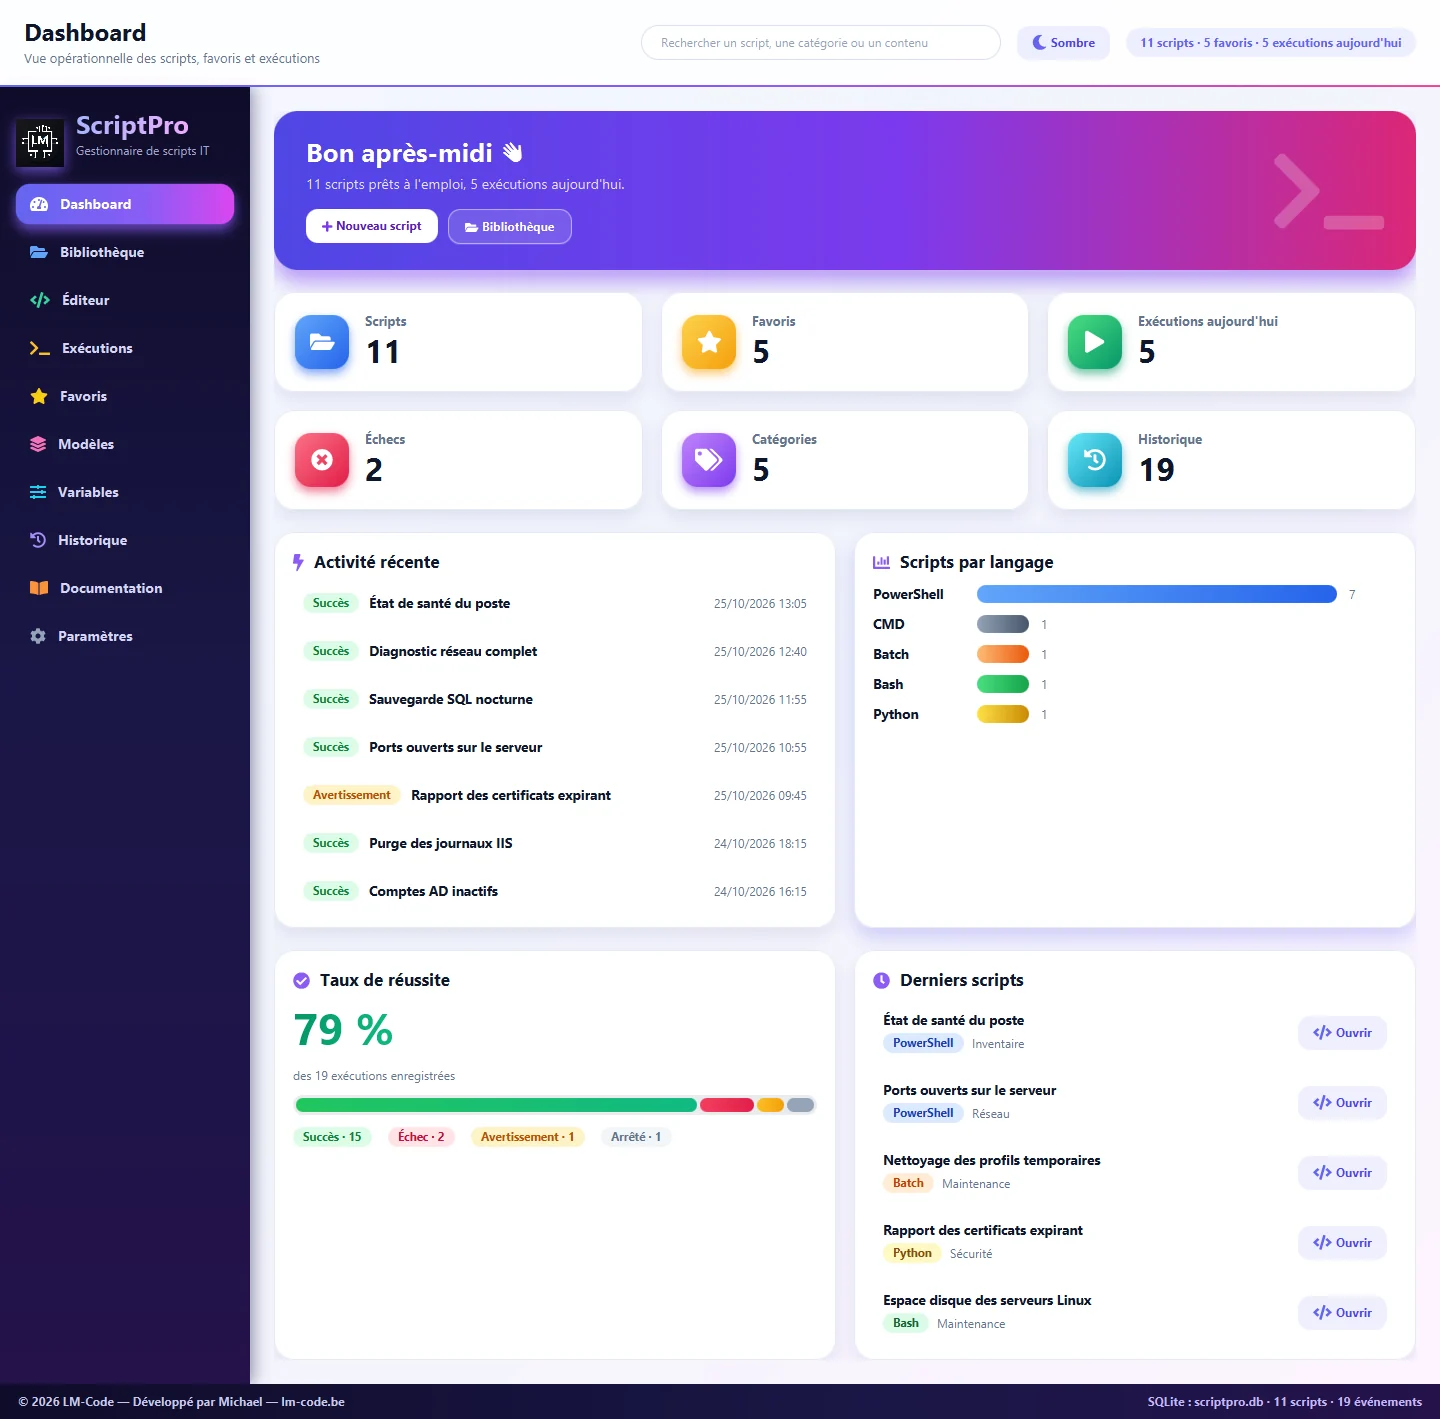The image size is (1440, 1419).
Task: Click the check icon beside Taux de réussite
Action: 301,981
